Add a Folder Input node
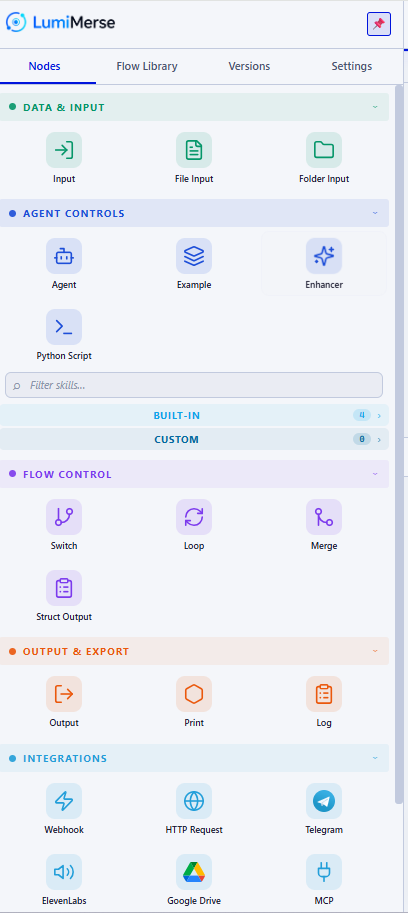 [x=324, y=150]
